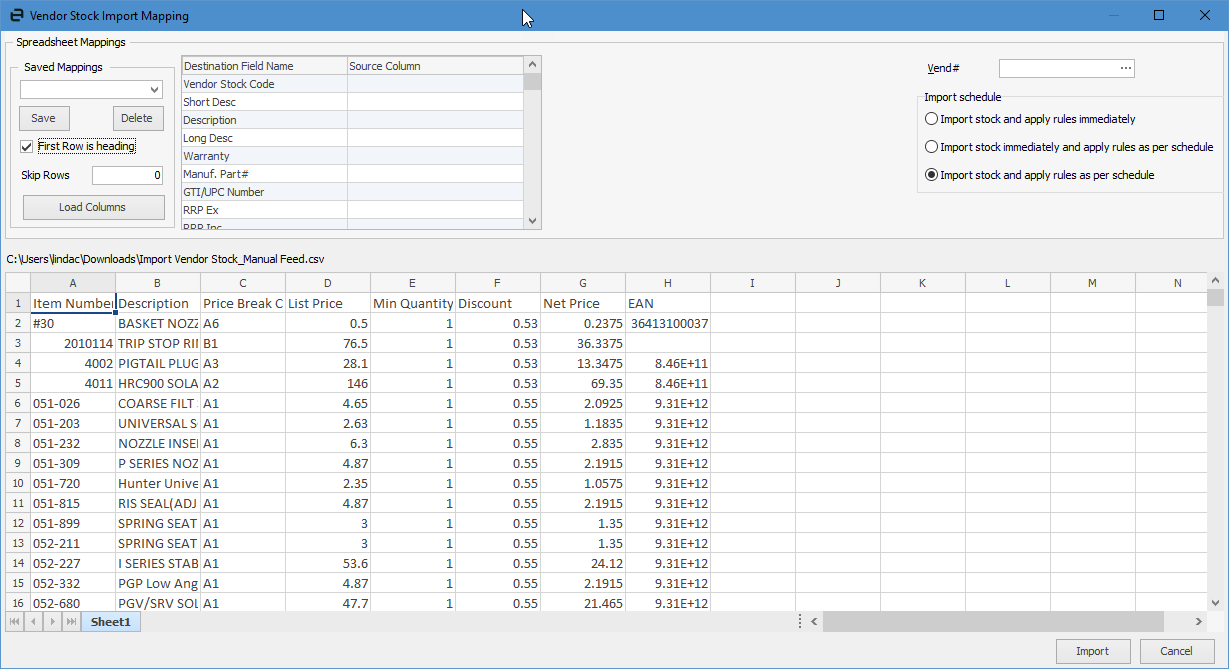Click the application icon in title bar
The image size is (1229, 669).
pos(16,16)
